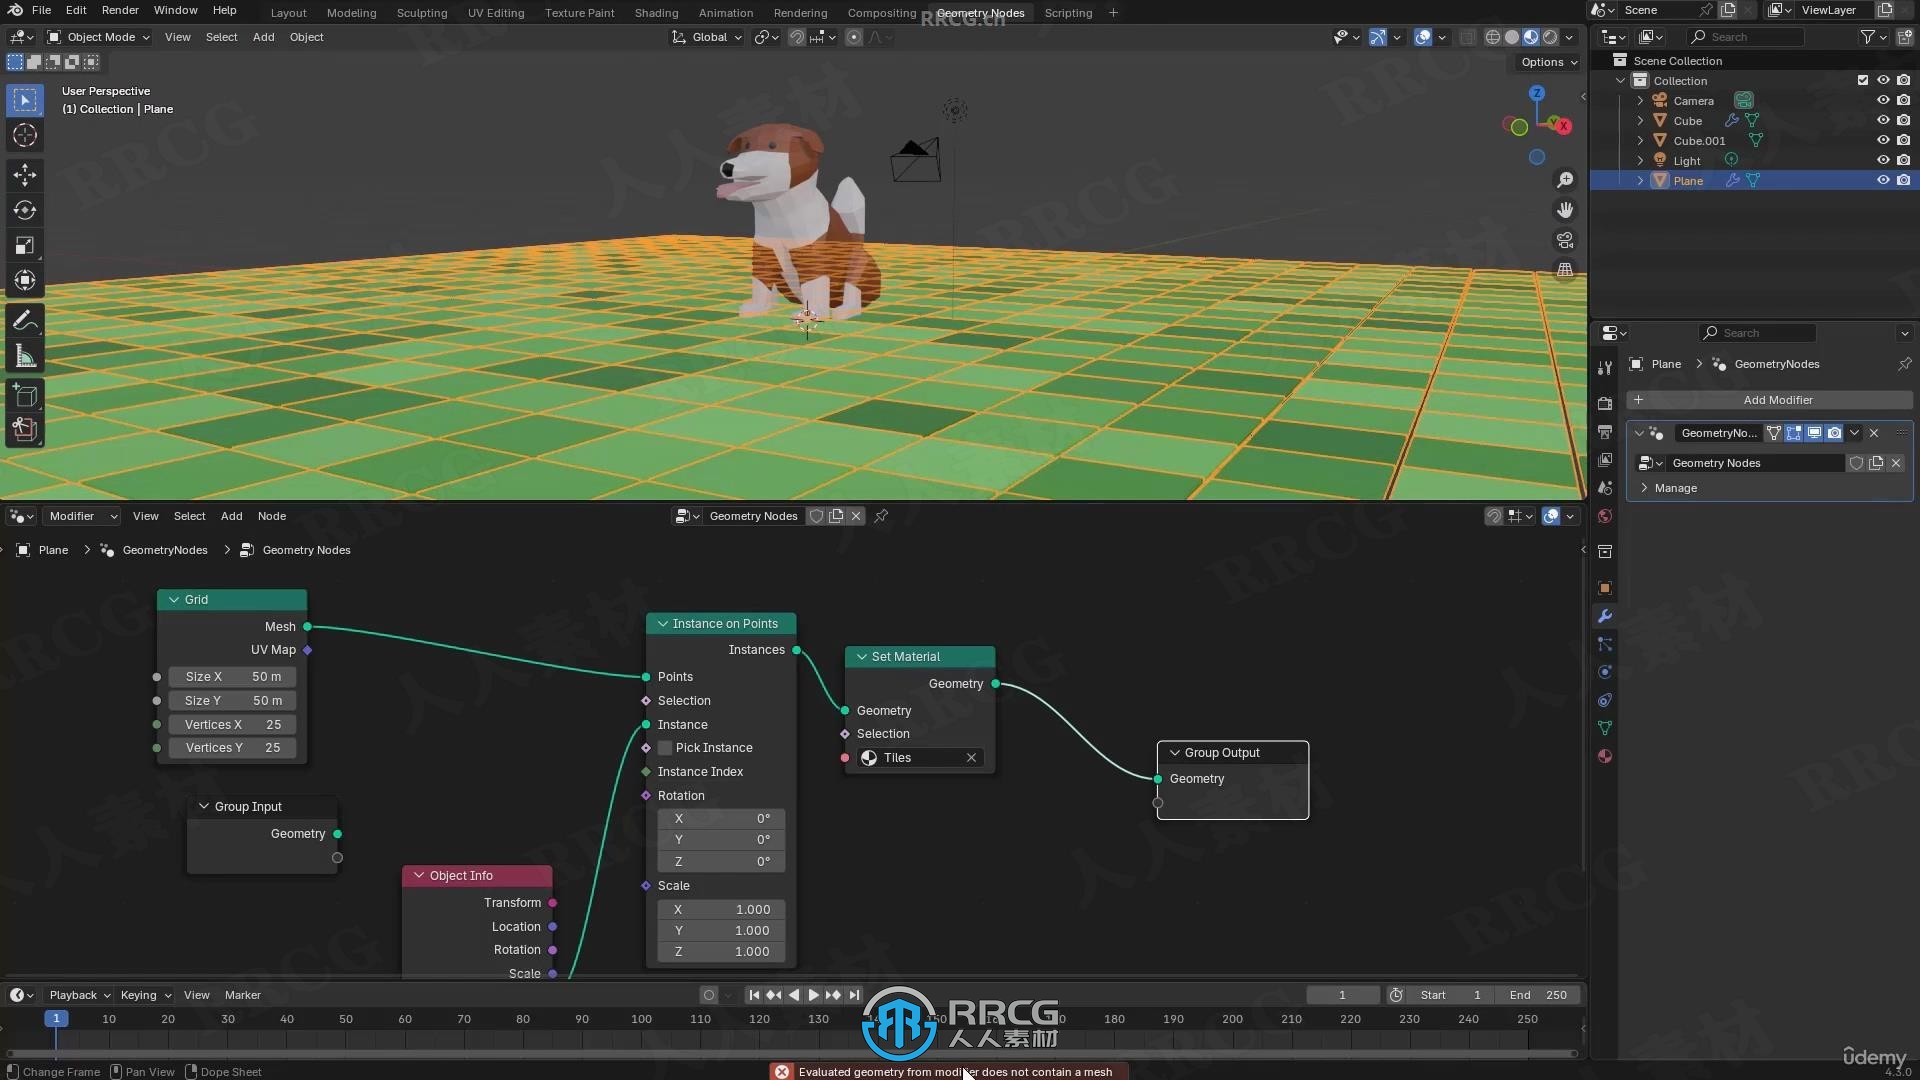
Task: Clear the Tiles material from Set Material
Action: click(971, 758)
